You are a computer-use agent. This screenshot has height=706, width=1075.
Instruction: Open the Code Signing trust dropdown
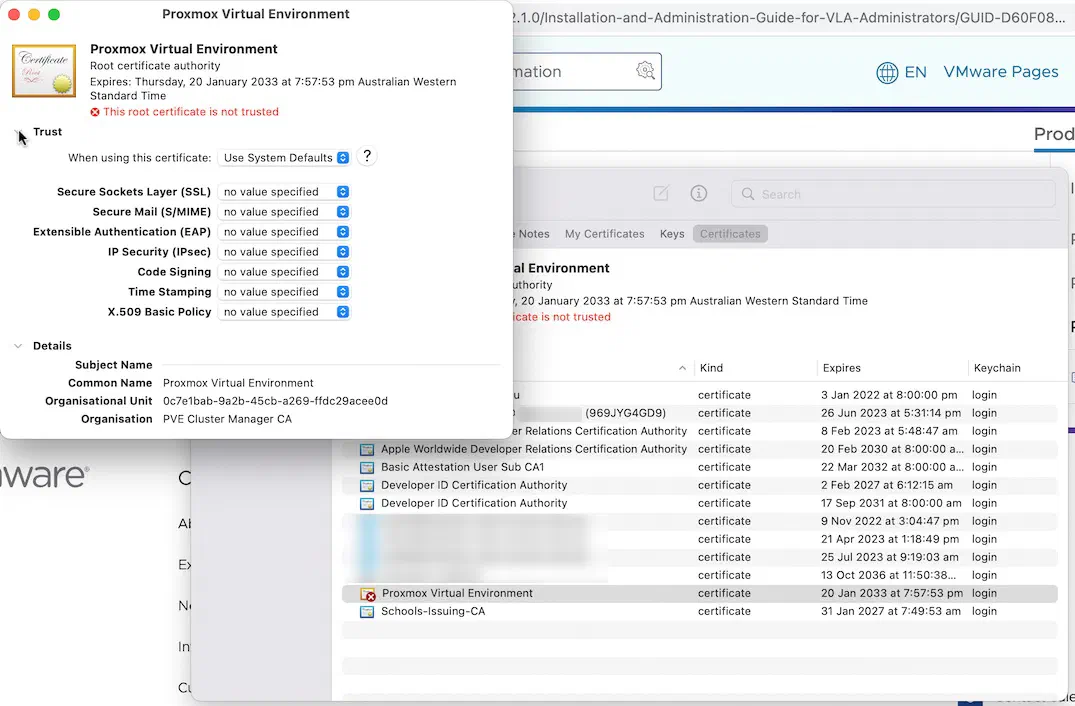[284, 272]
